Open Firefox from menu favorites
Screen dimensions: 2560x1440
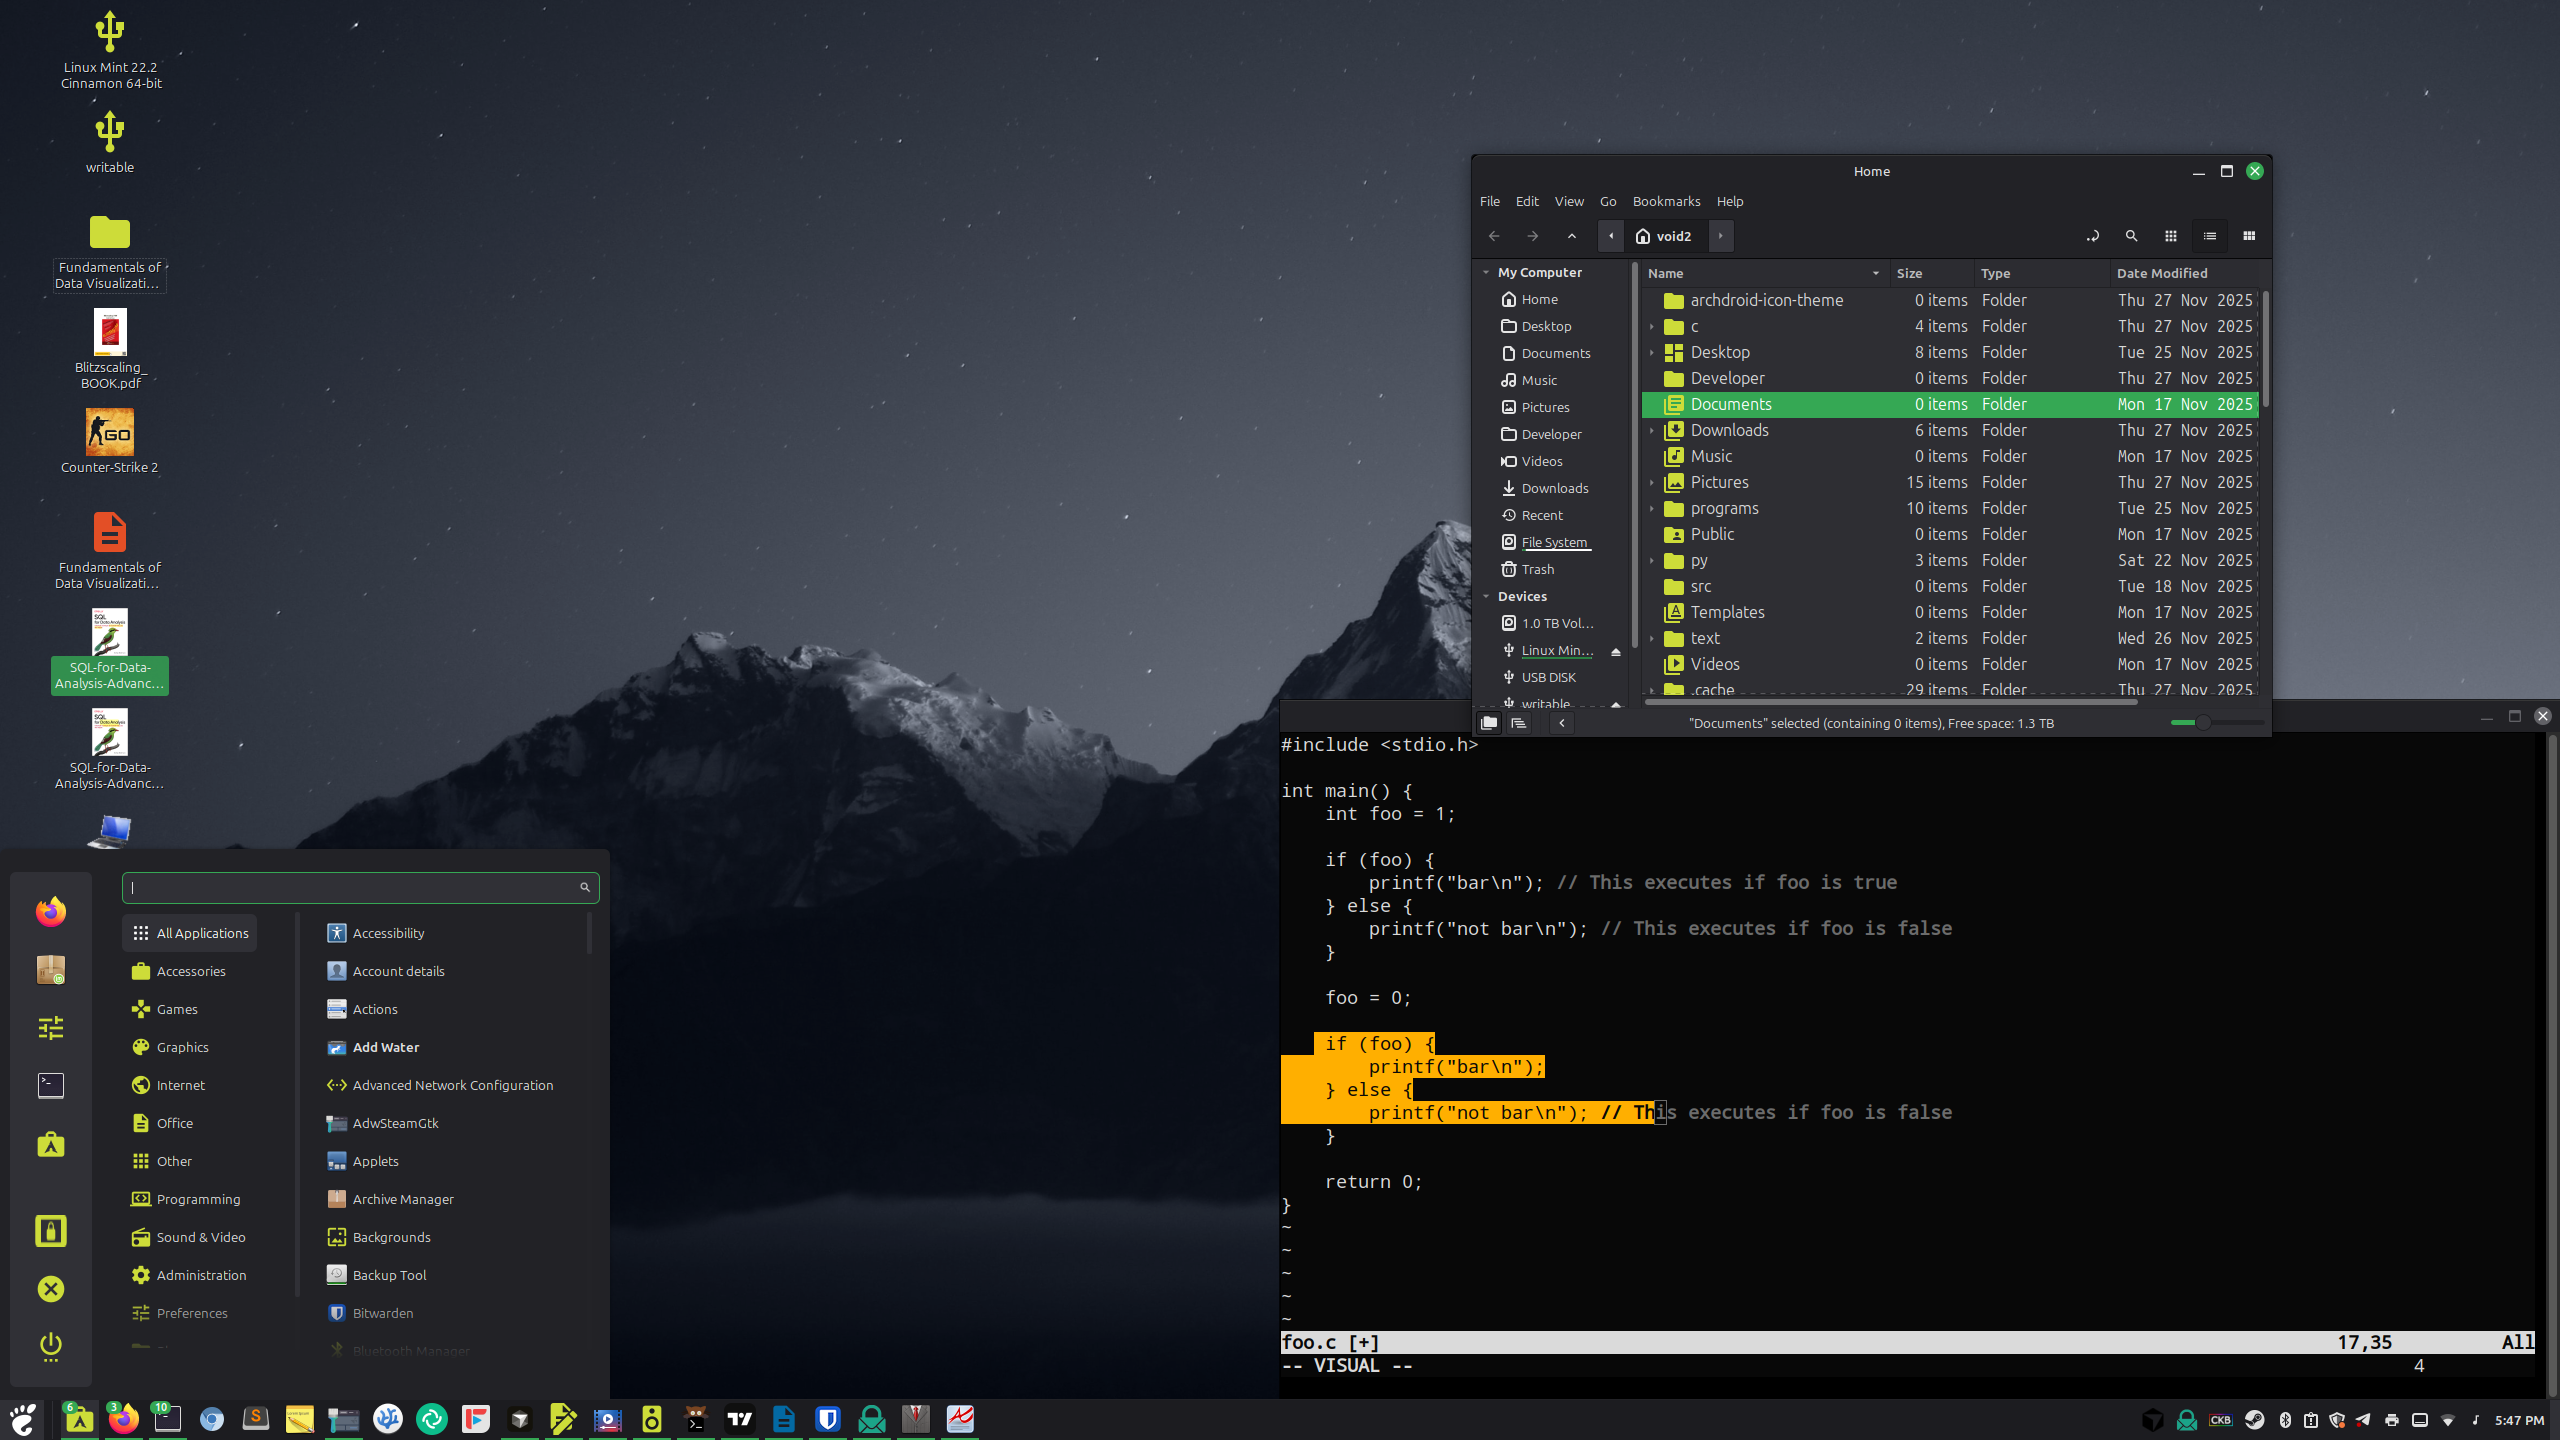click(51, 911)
